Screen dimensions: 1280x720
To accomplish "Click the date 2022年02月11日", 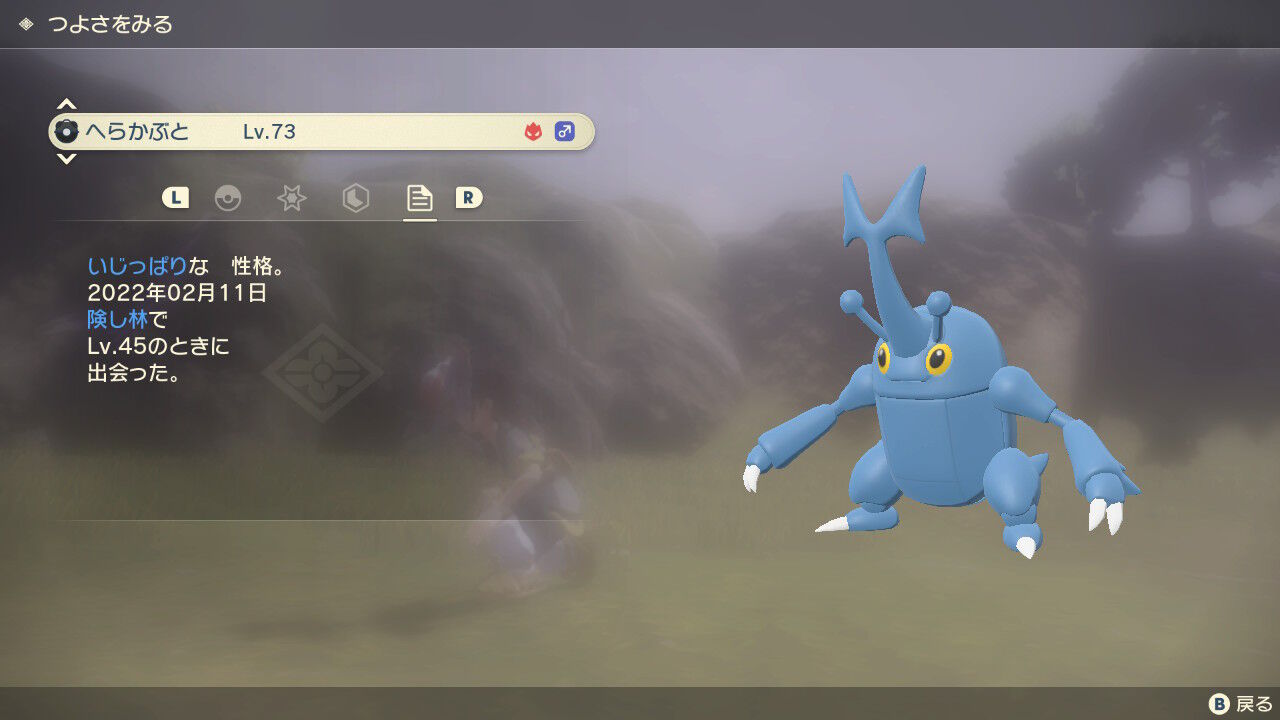I will [177, 294].
